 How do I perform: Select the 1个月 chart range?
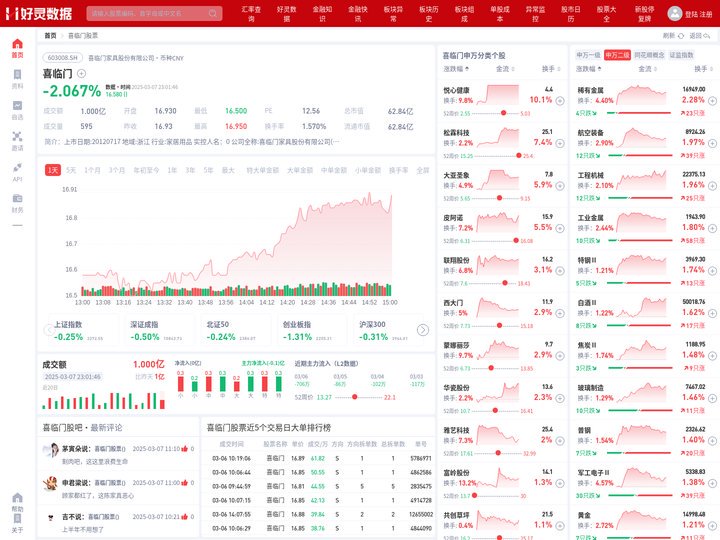click(x=92, y=170)
